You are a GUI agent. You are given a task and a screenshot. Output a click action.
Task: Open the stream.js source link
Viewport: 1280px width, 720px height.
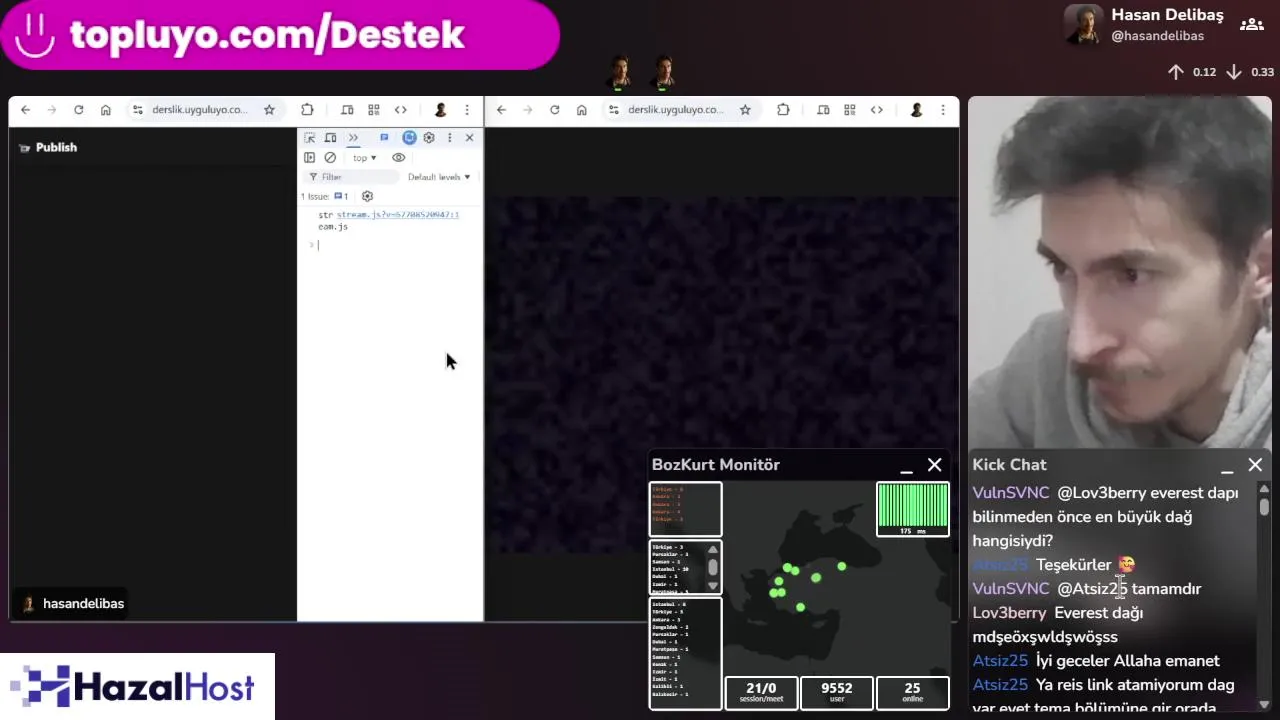click(398, 215)
